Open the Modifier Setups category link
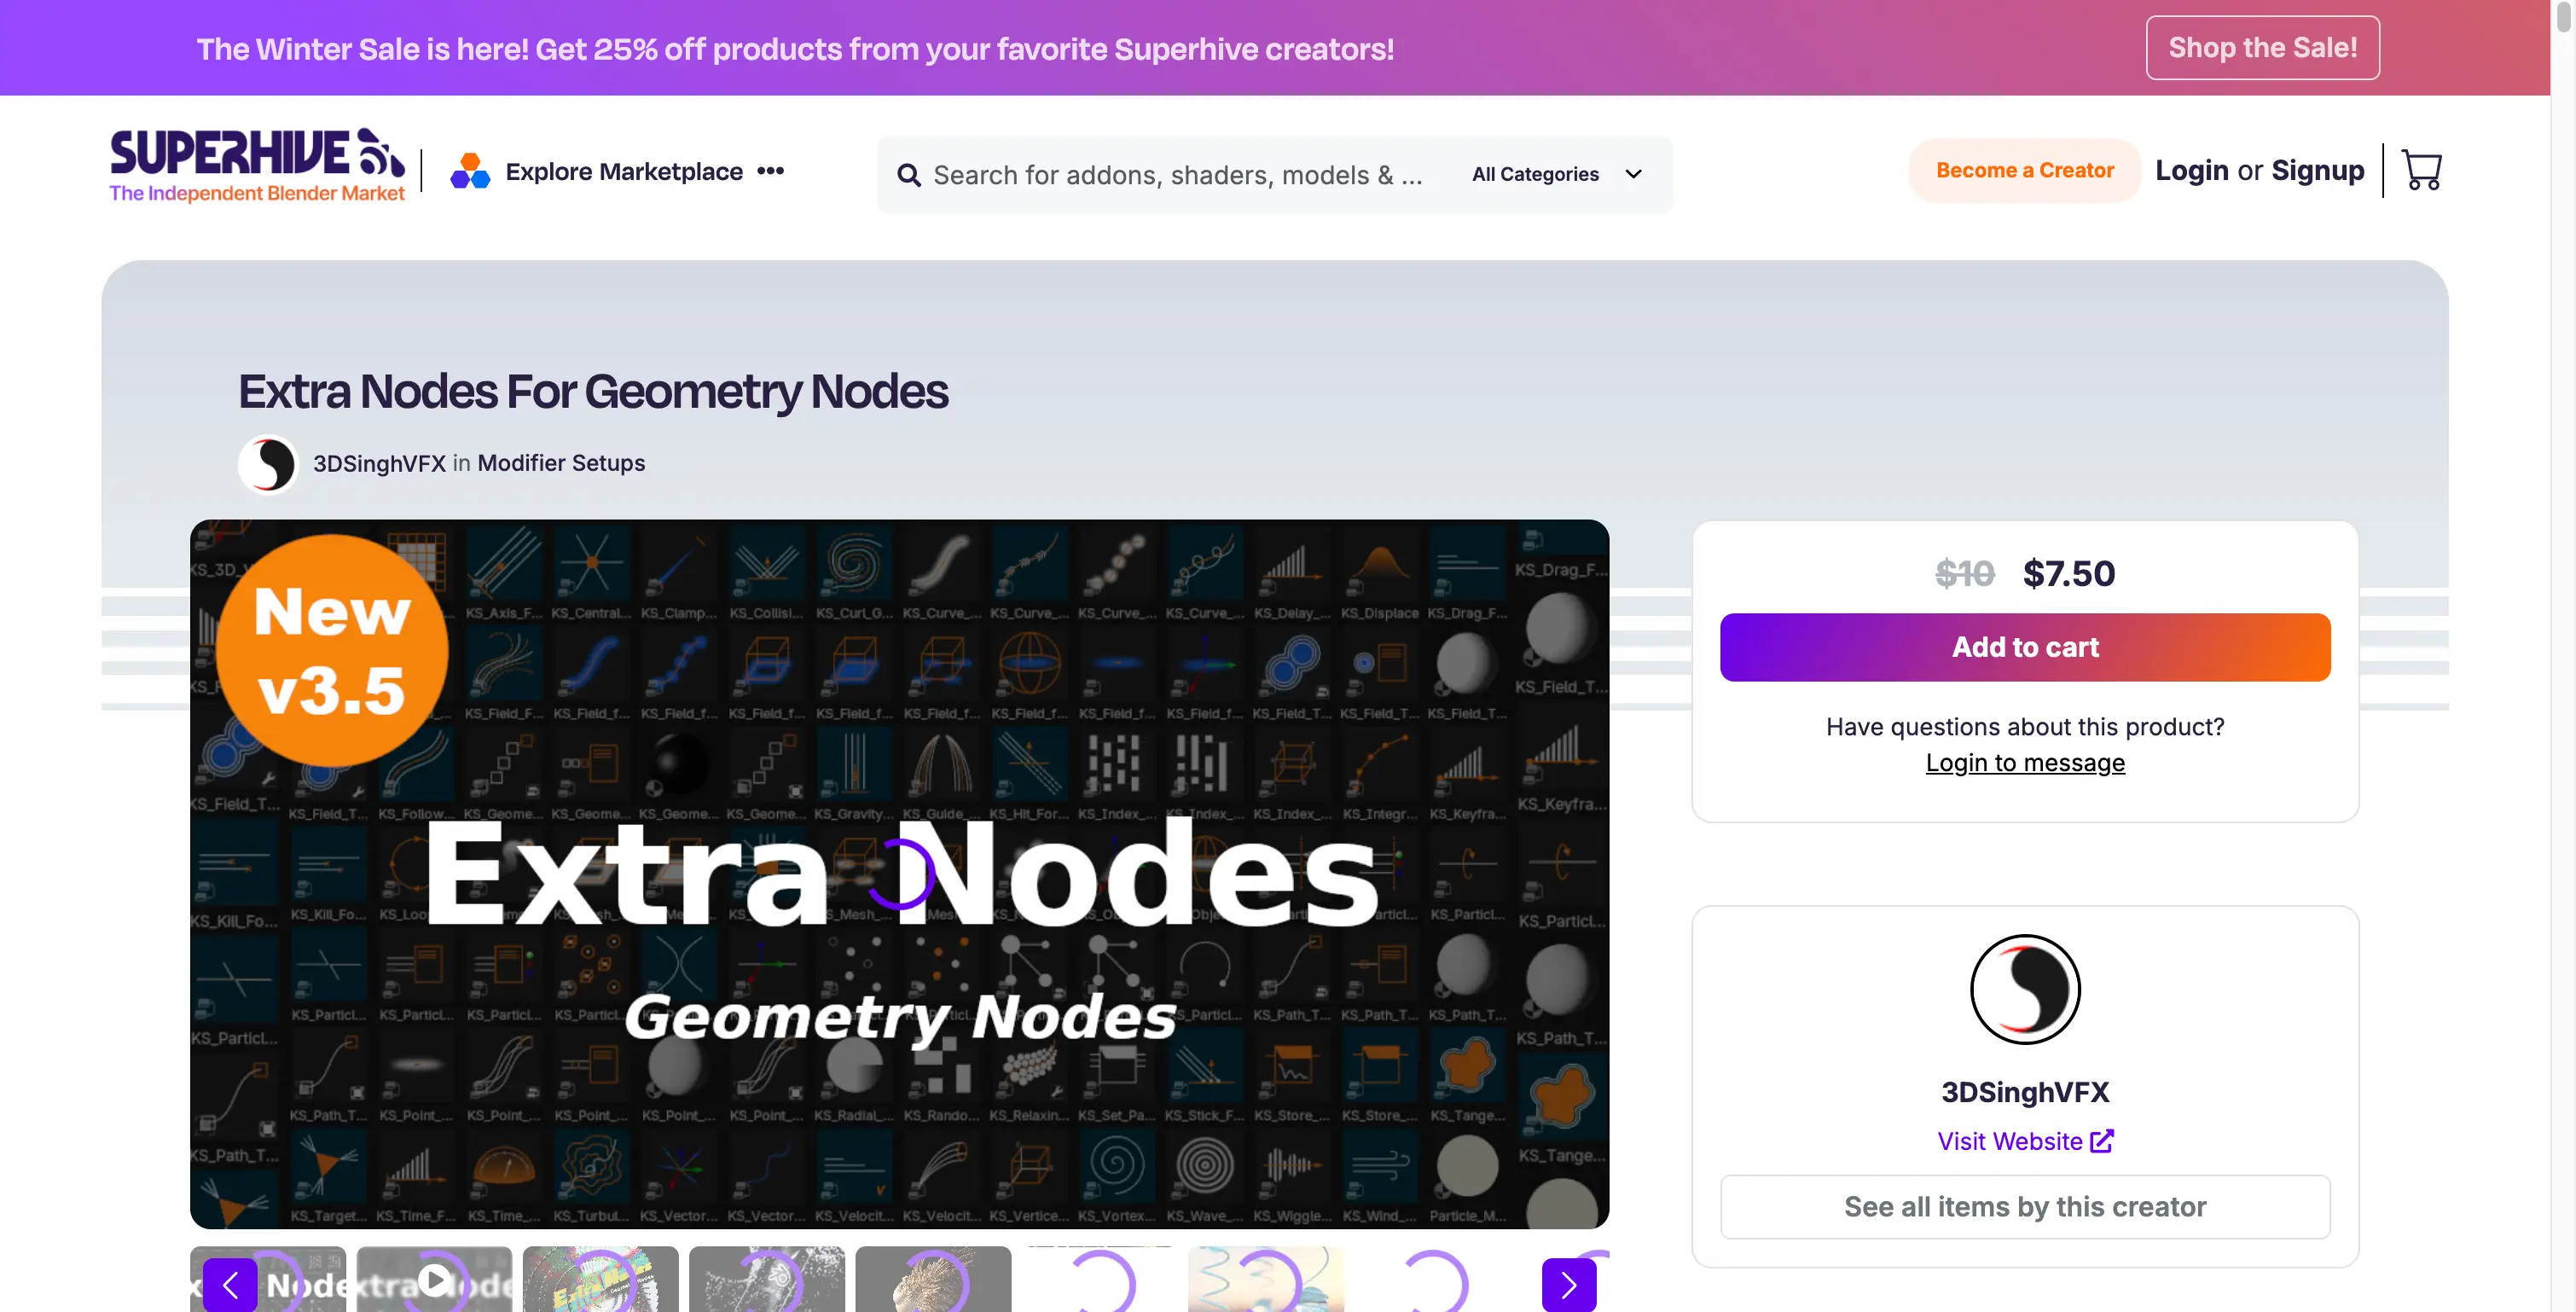 click(561, 463)
